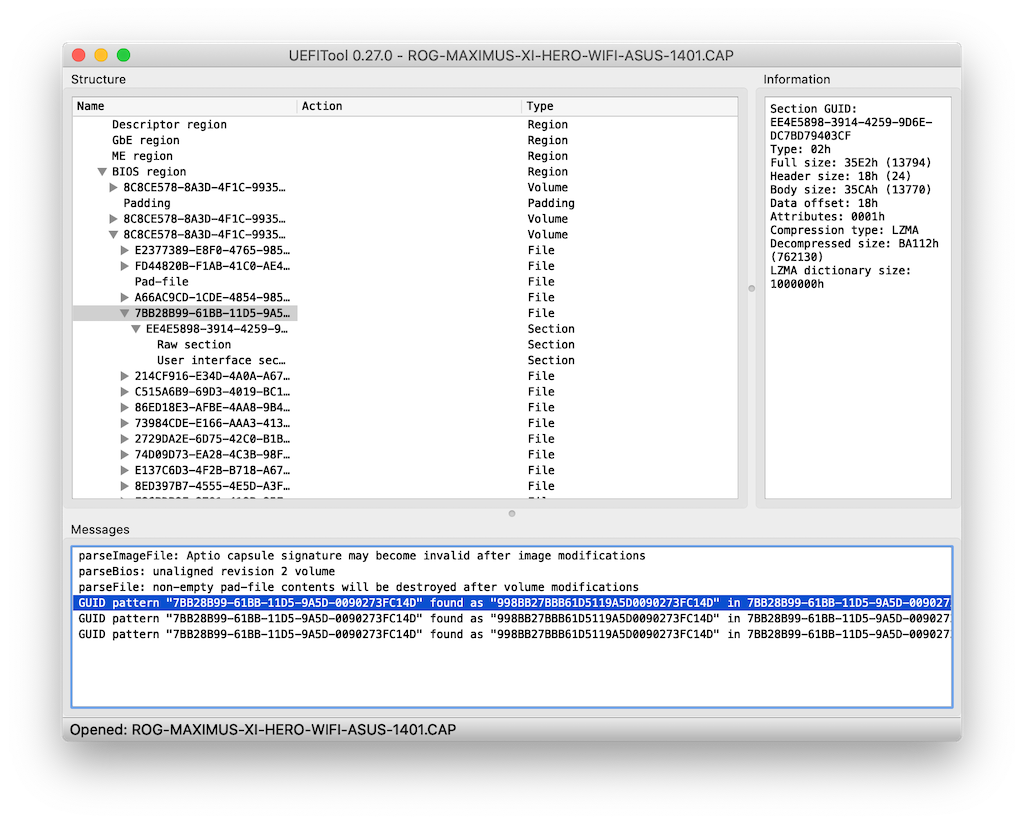Click the status bar Opened file text

pyautogui.click(x=263, y=729)
